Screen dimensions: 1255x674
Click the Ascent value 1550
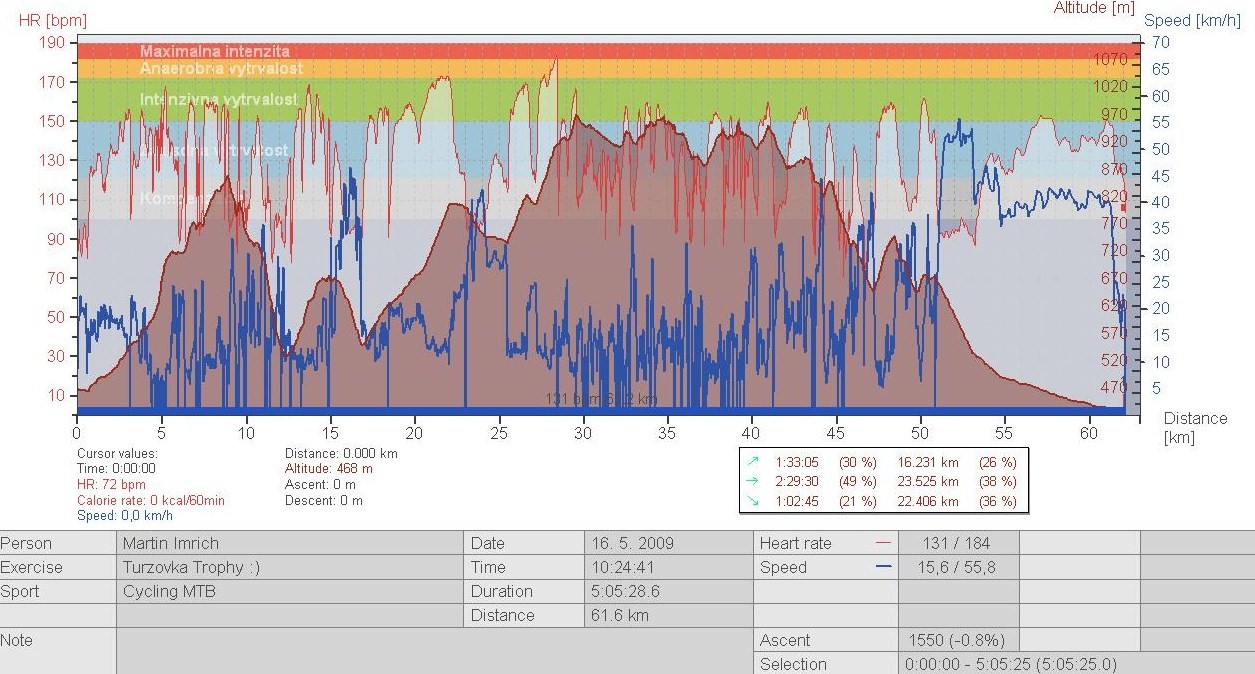pyautogui.click(x=956, y=640)
